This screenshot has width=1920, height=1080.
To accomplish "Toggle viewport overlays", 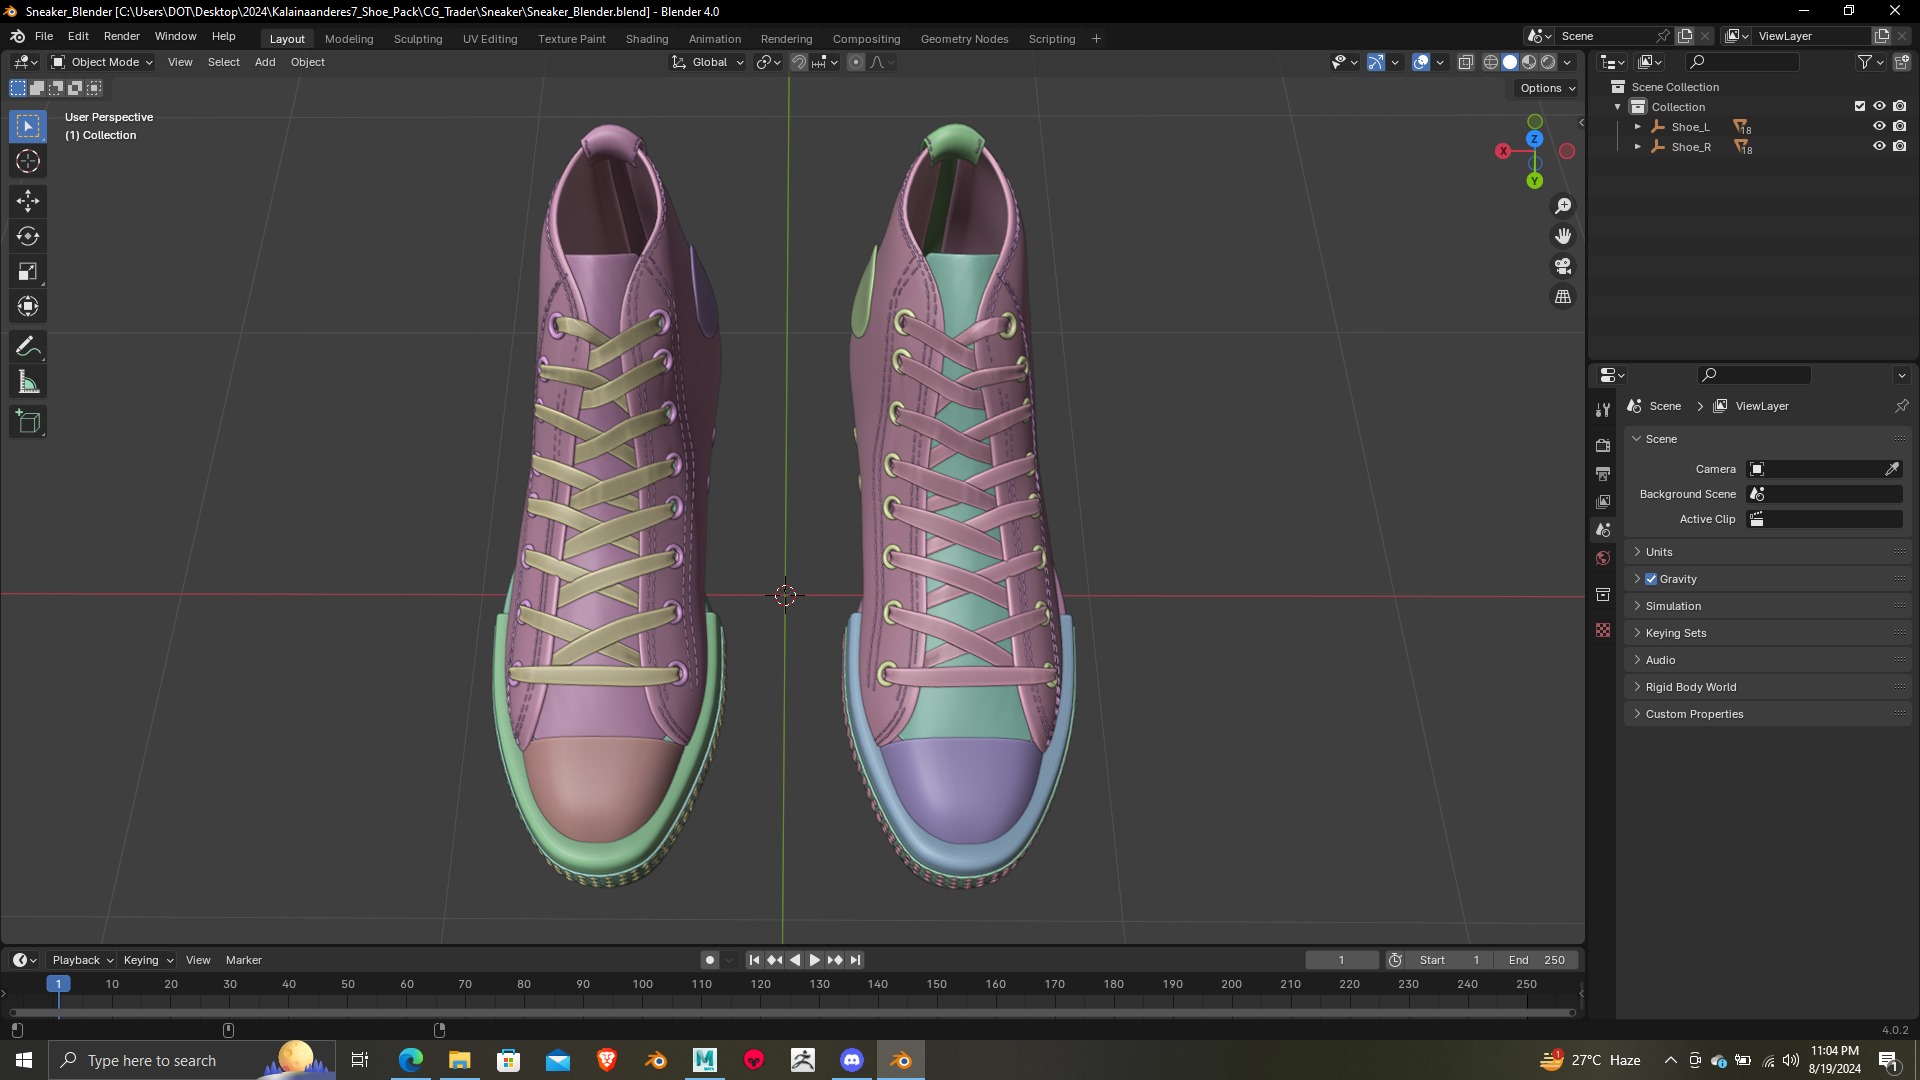I will pos(1421,62).
